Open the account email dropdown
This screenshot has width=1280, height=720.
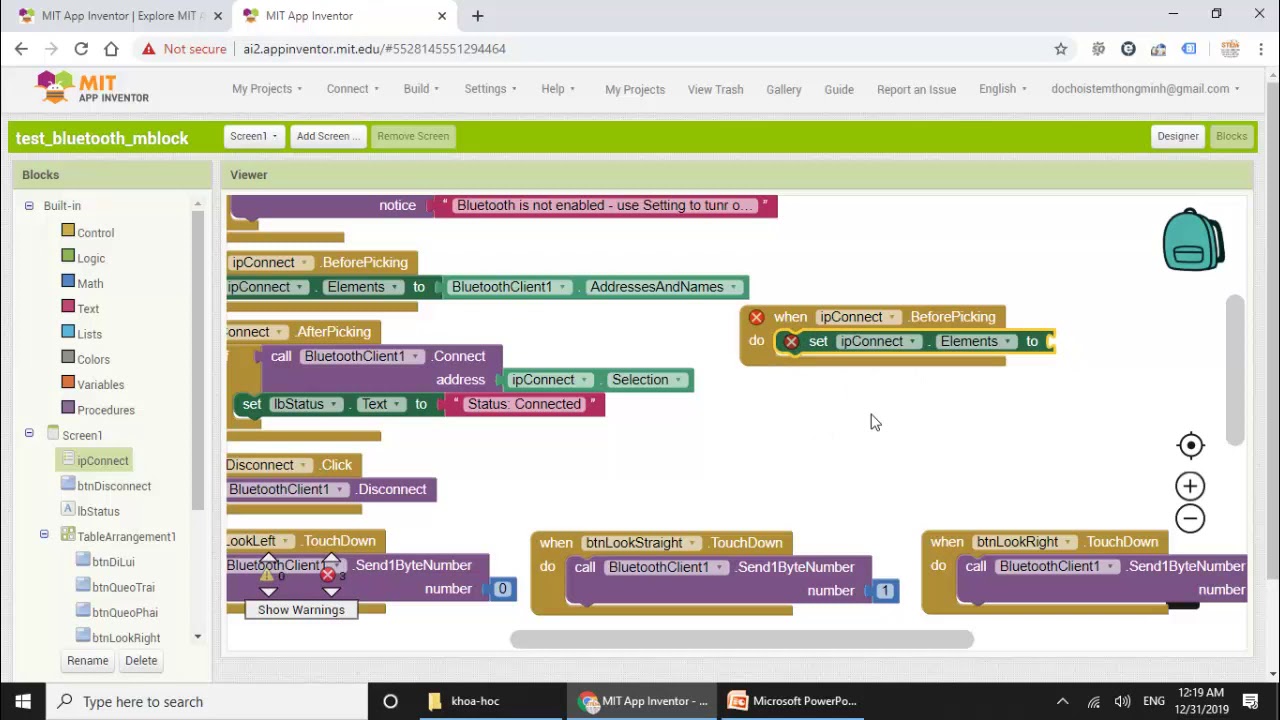pos(1145,89)
